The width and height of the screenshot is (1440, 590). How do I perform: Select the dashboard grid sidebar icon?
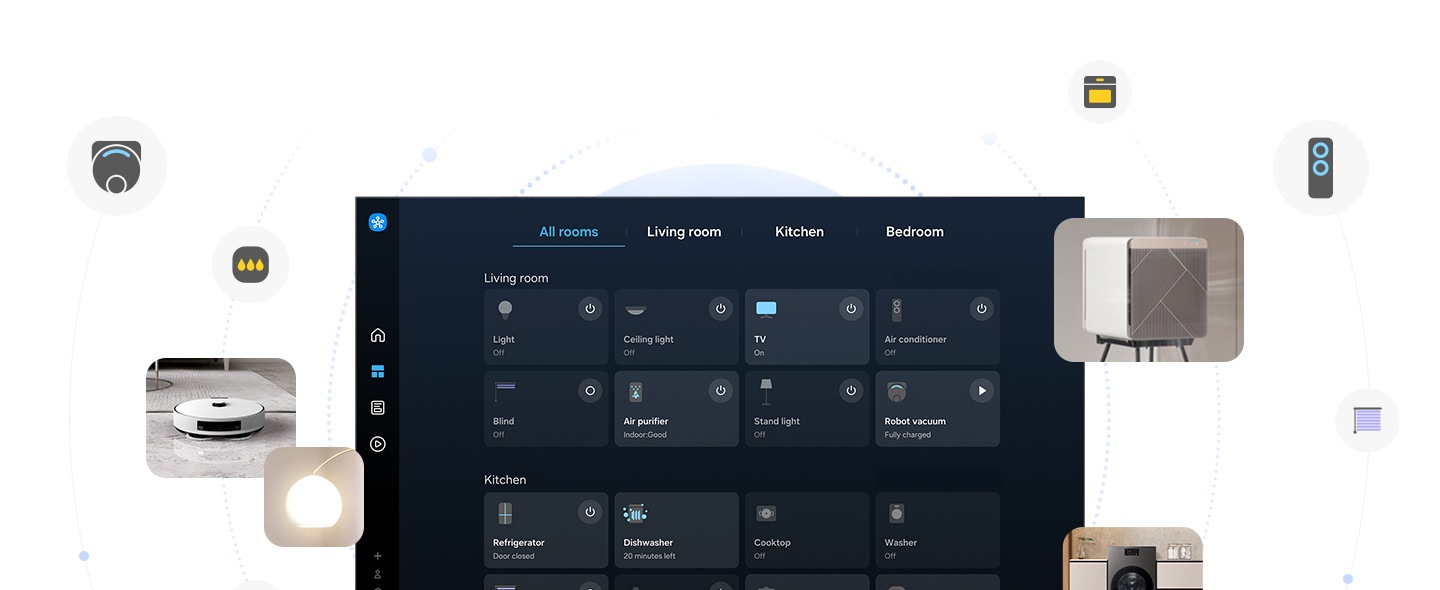click(377, 372)
